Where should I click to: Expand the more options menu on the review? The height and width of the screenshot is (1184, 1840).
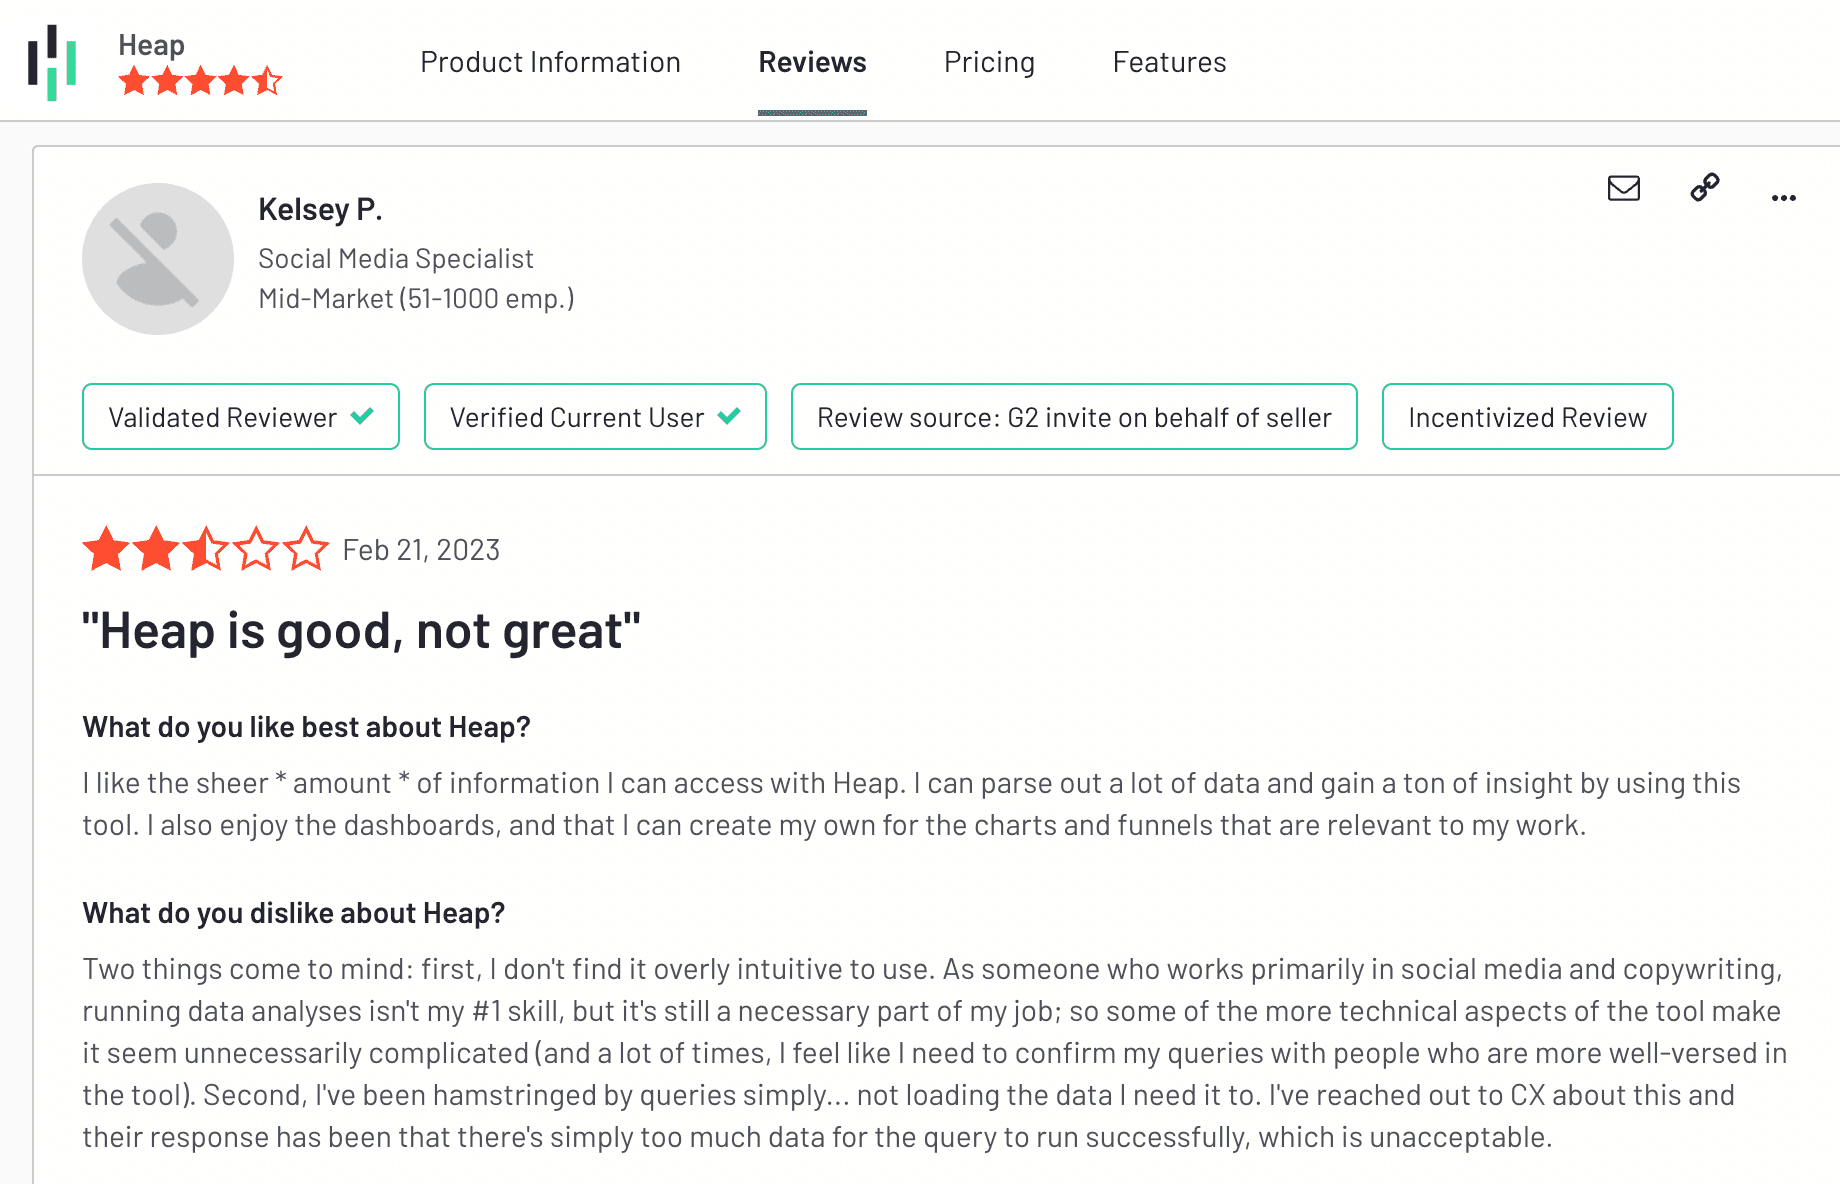(1783, 197)
